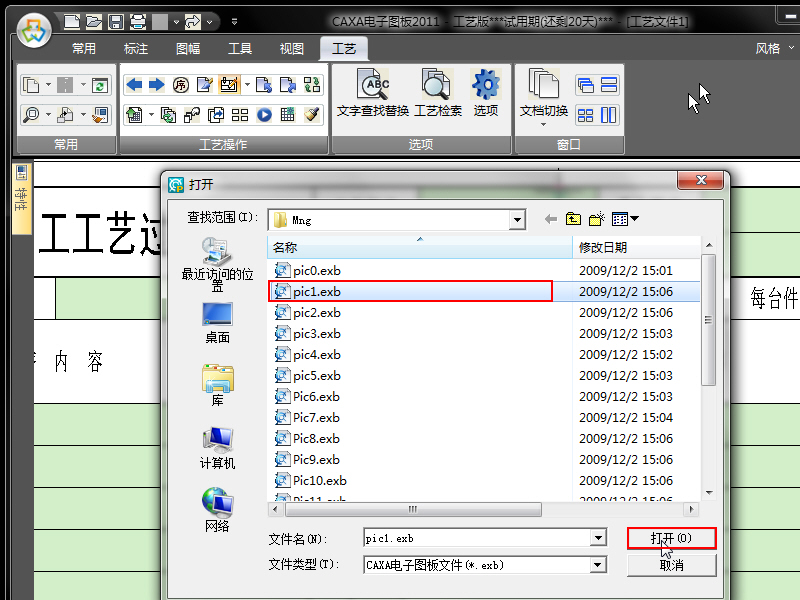Image resolution: width=800 pixels, height=600 pixels.
Task: Select the pic5.exb file
Action: (316, 376)
